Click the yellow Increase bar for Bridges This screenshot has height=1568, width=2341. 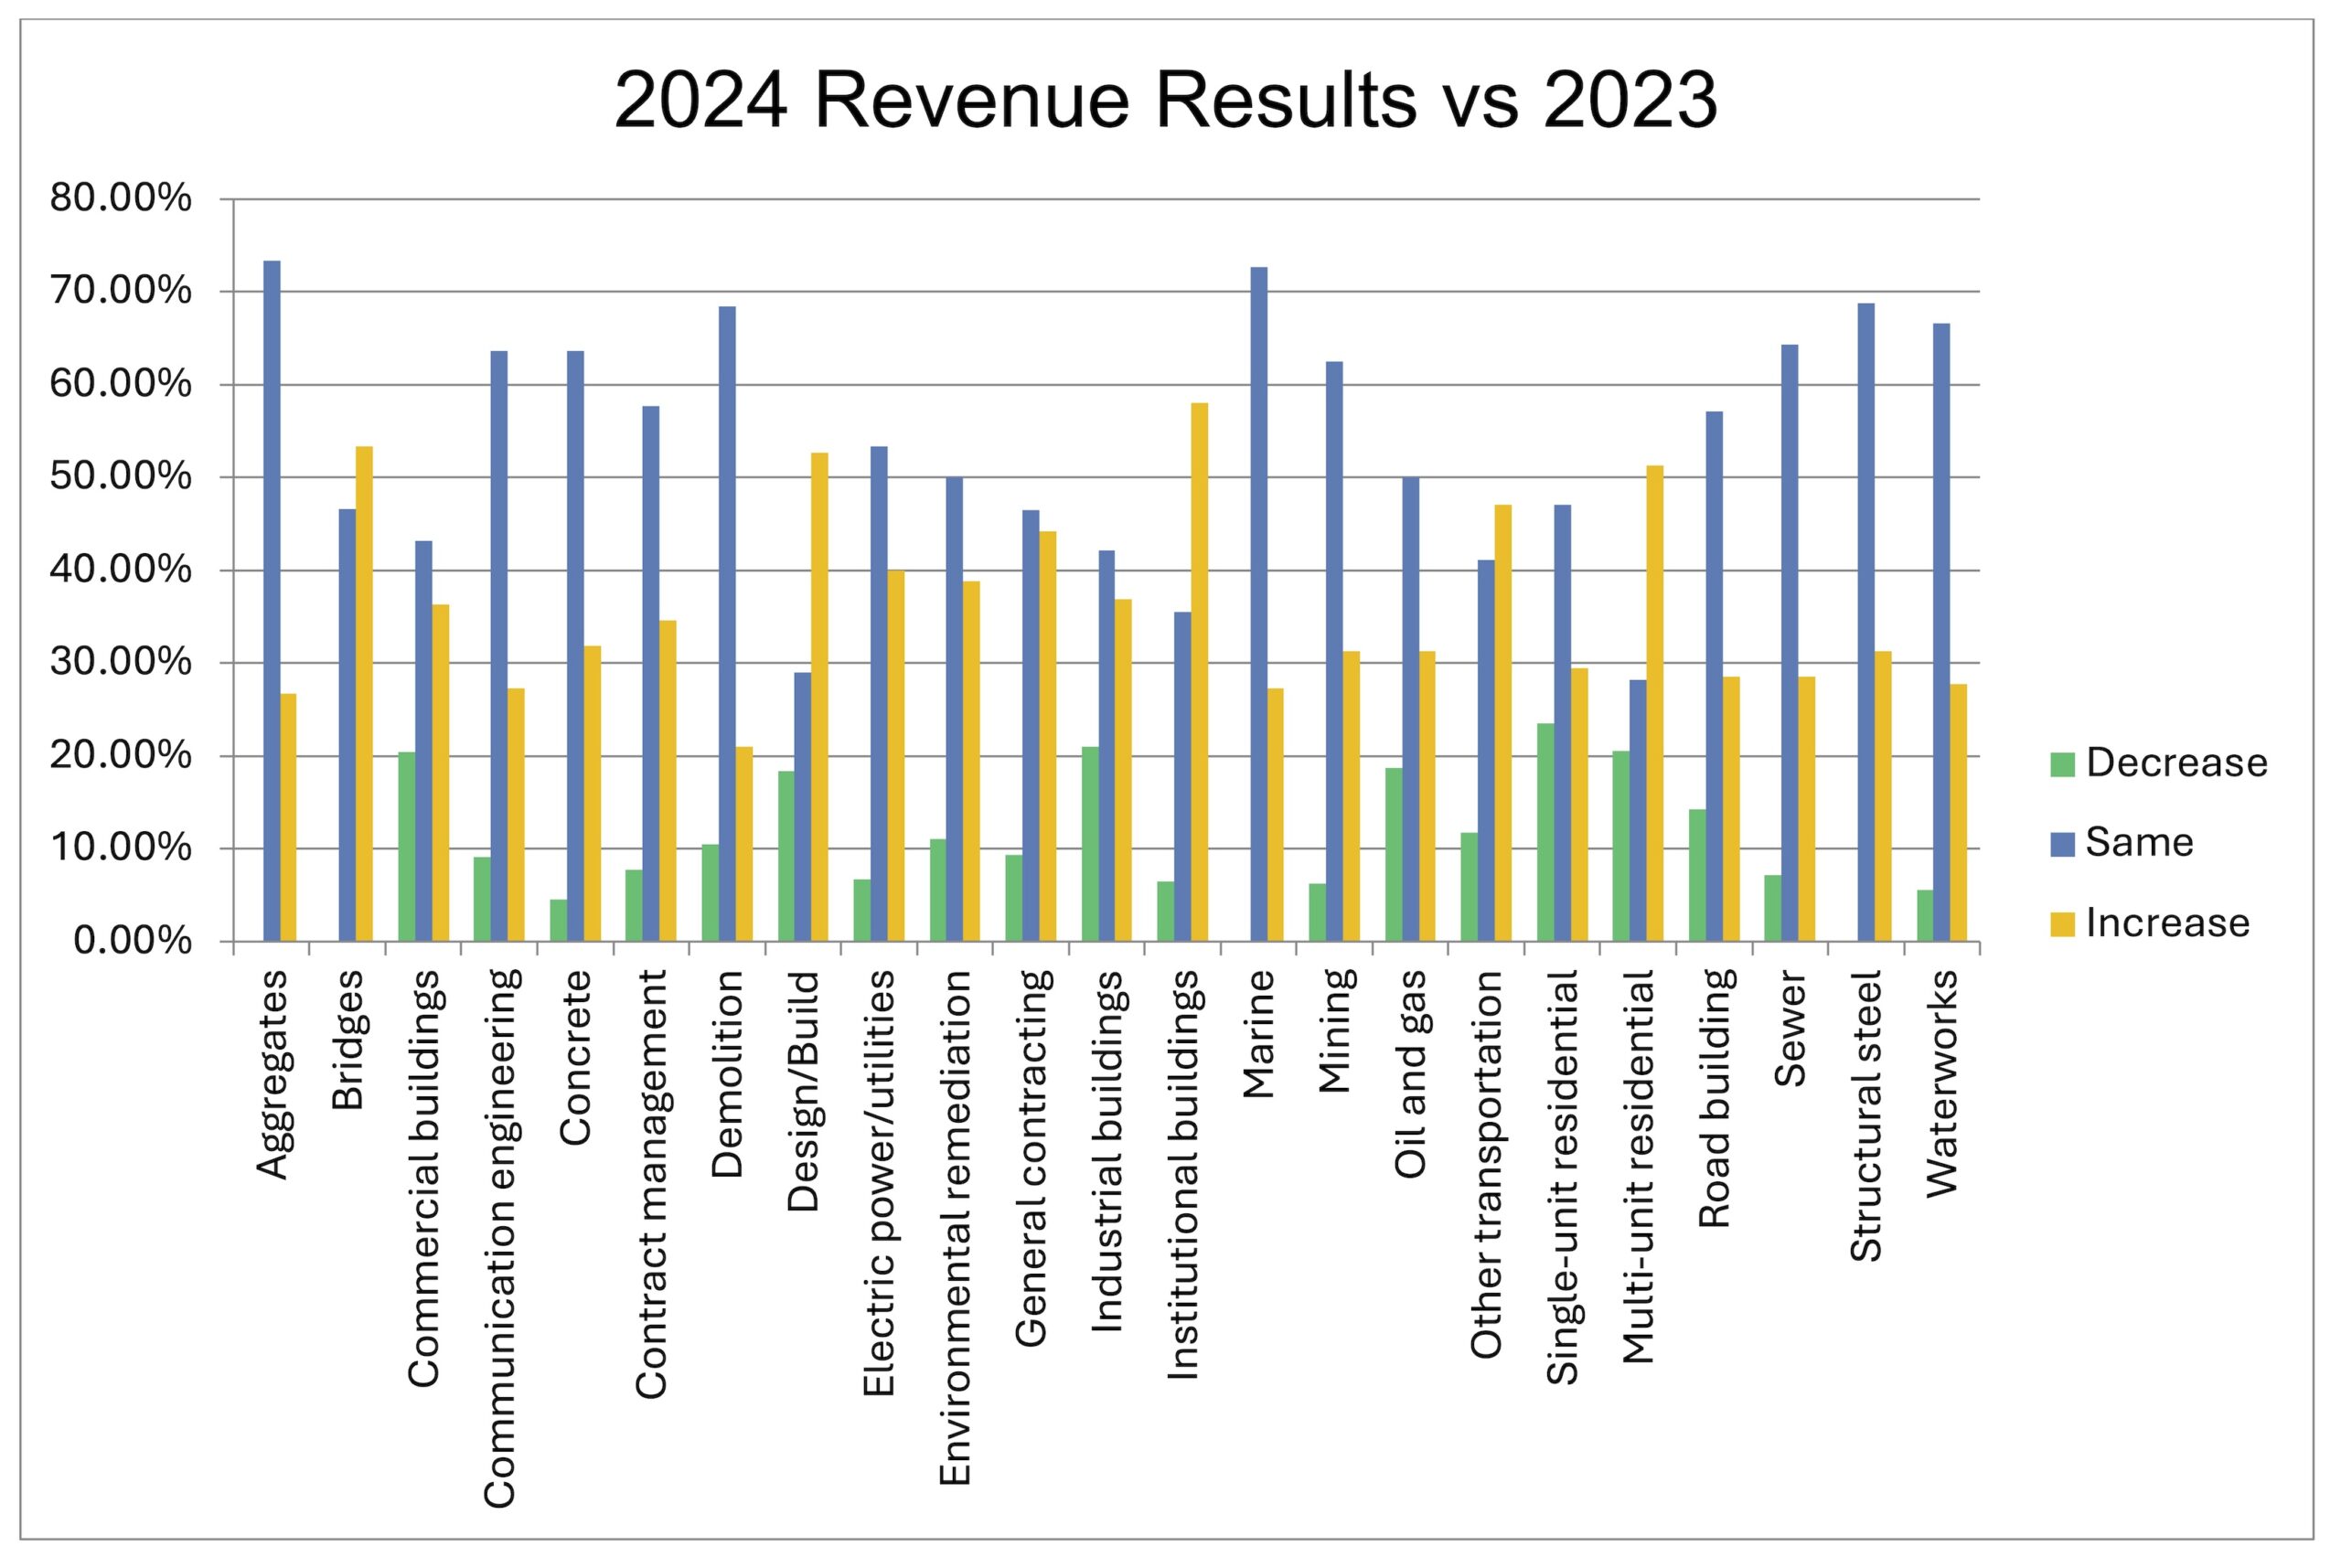[365, 694]
